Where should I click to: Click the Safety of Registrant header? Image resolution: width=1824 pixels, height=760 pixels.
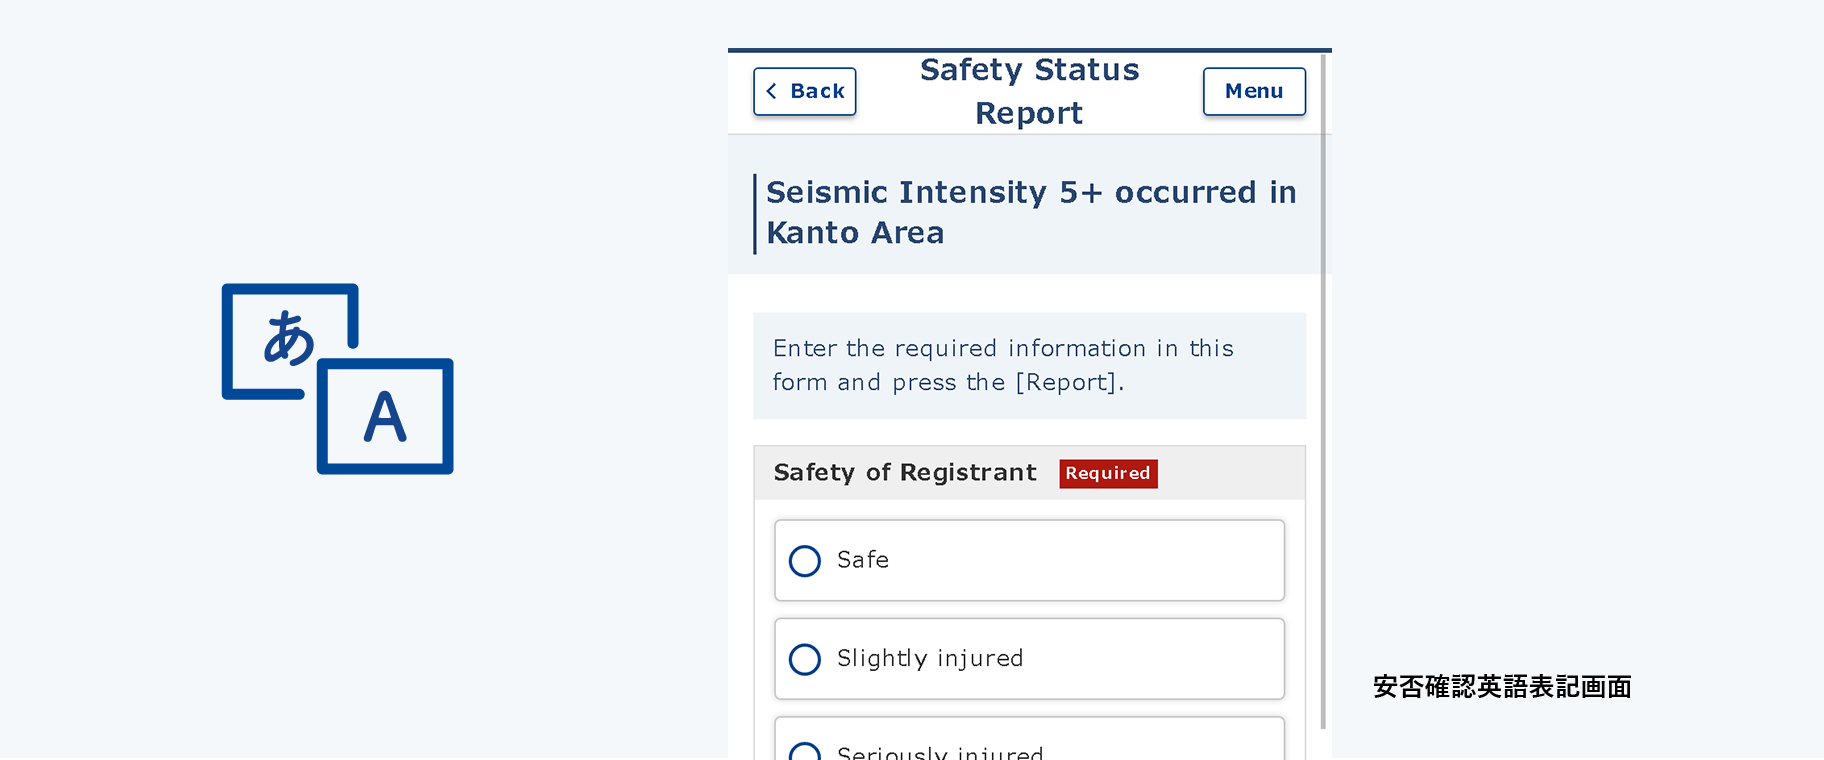(905, 473)
